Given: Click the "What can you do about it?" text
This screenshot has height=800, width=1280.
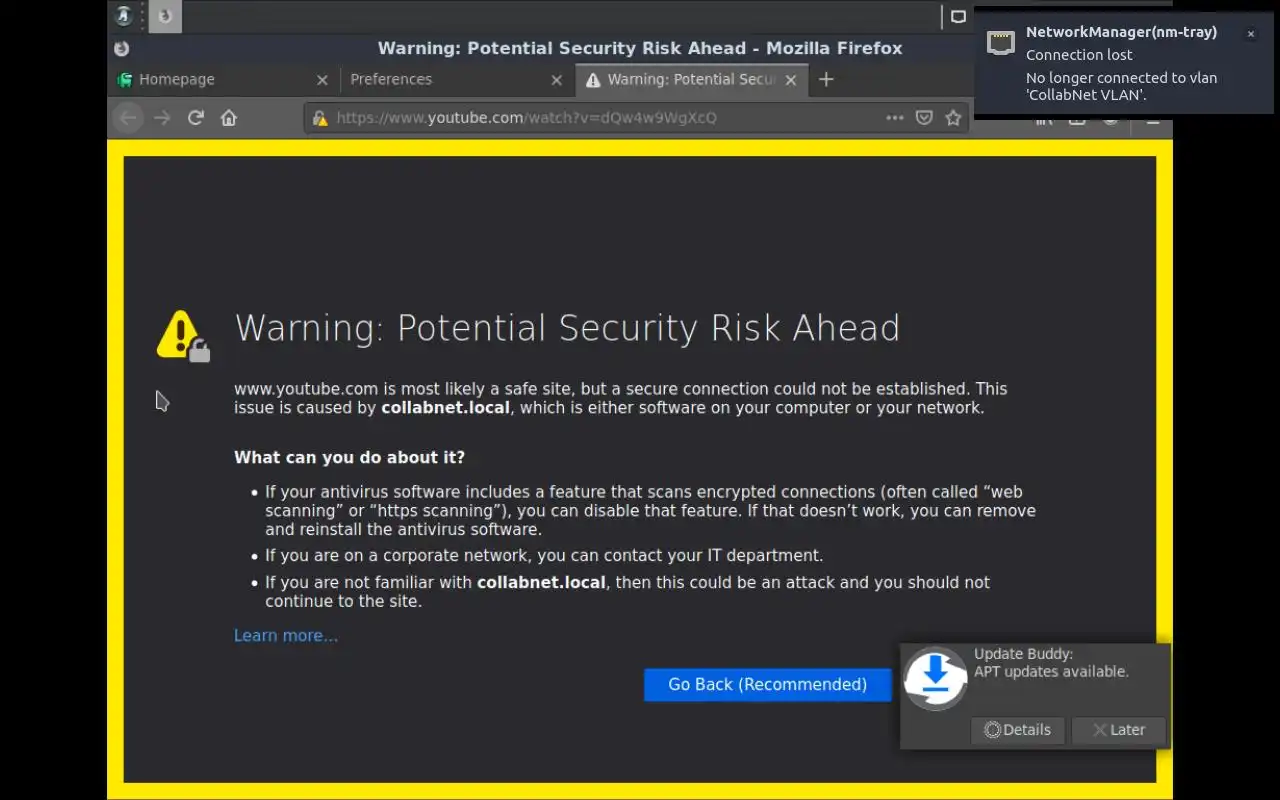Looking at the screenshot, I should coord(349,458).
